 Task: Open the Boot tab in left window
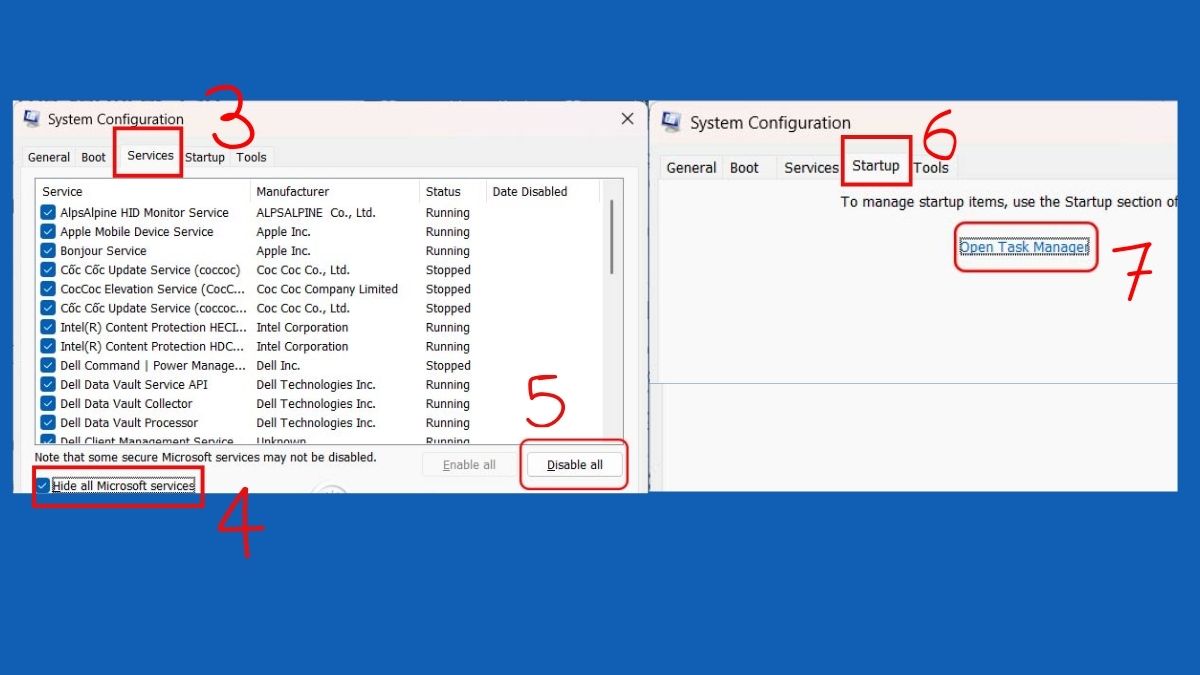93,156
